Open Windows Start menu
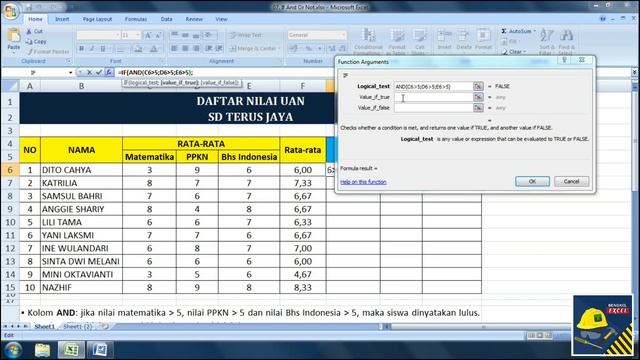 [x=13, y=350]
